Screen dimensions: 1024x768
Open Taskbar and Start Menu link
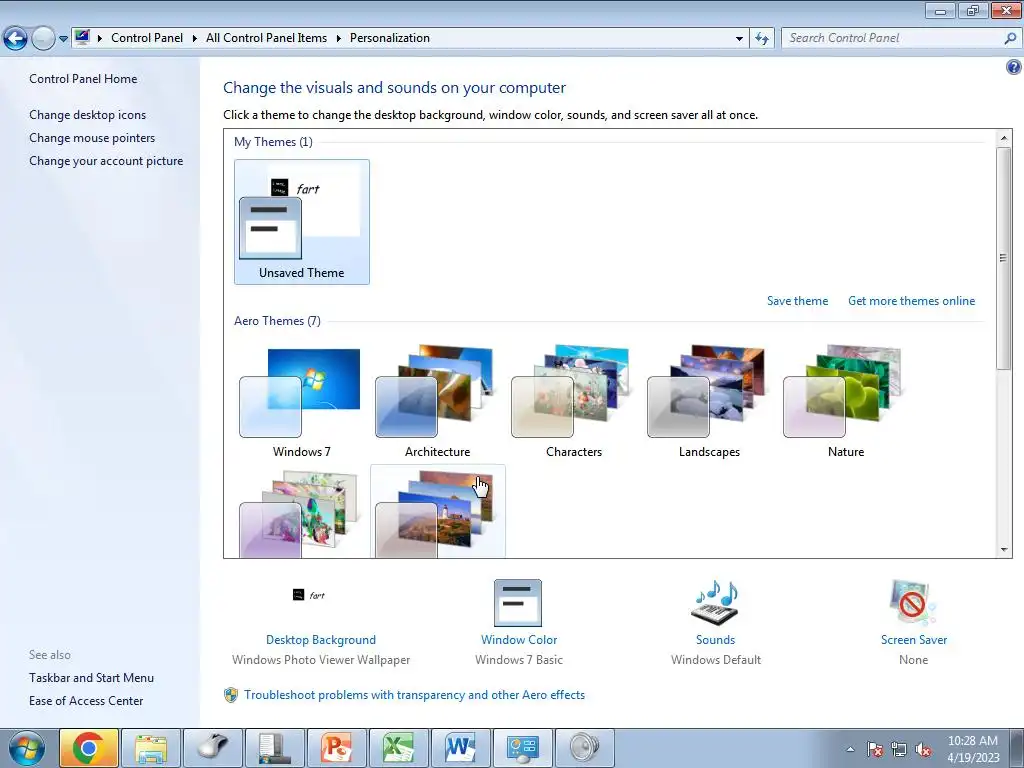(91, 678)
